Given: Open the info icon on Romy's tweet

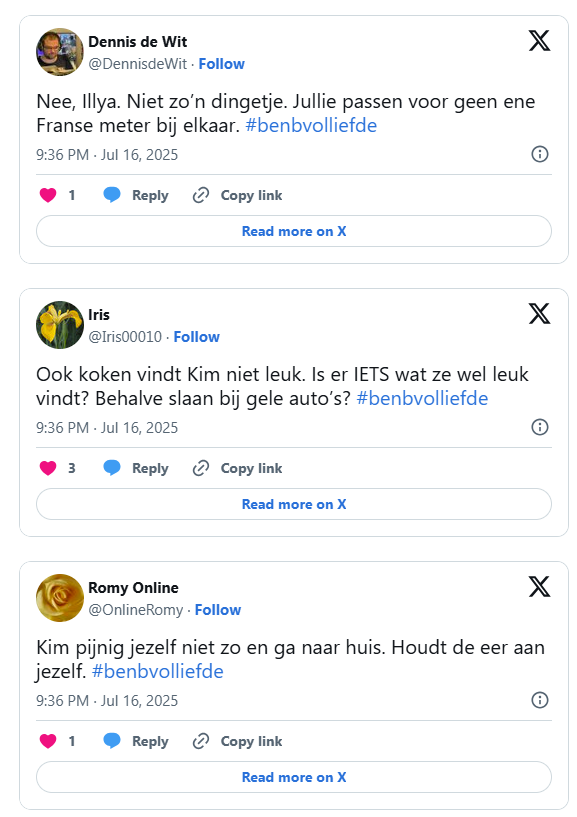Looking at the screenshot, I should tap(540, 700).
